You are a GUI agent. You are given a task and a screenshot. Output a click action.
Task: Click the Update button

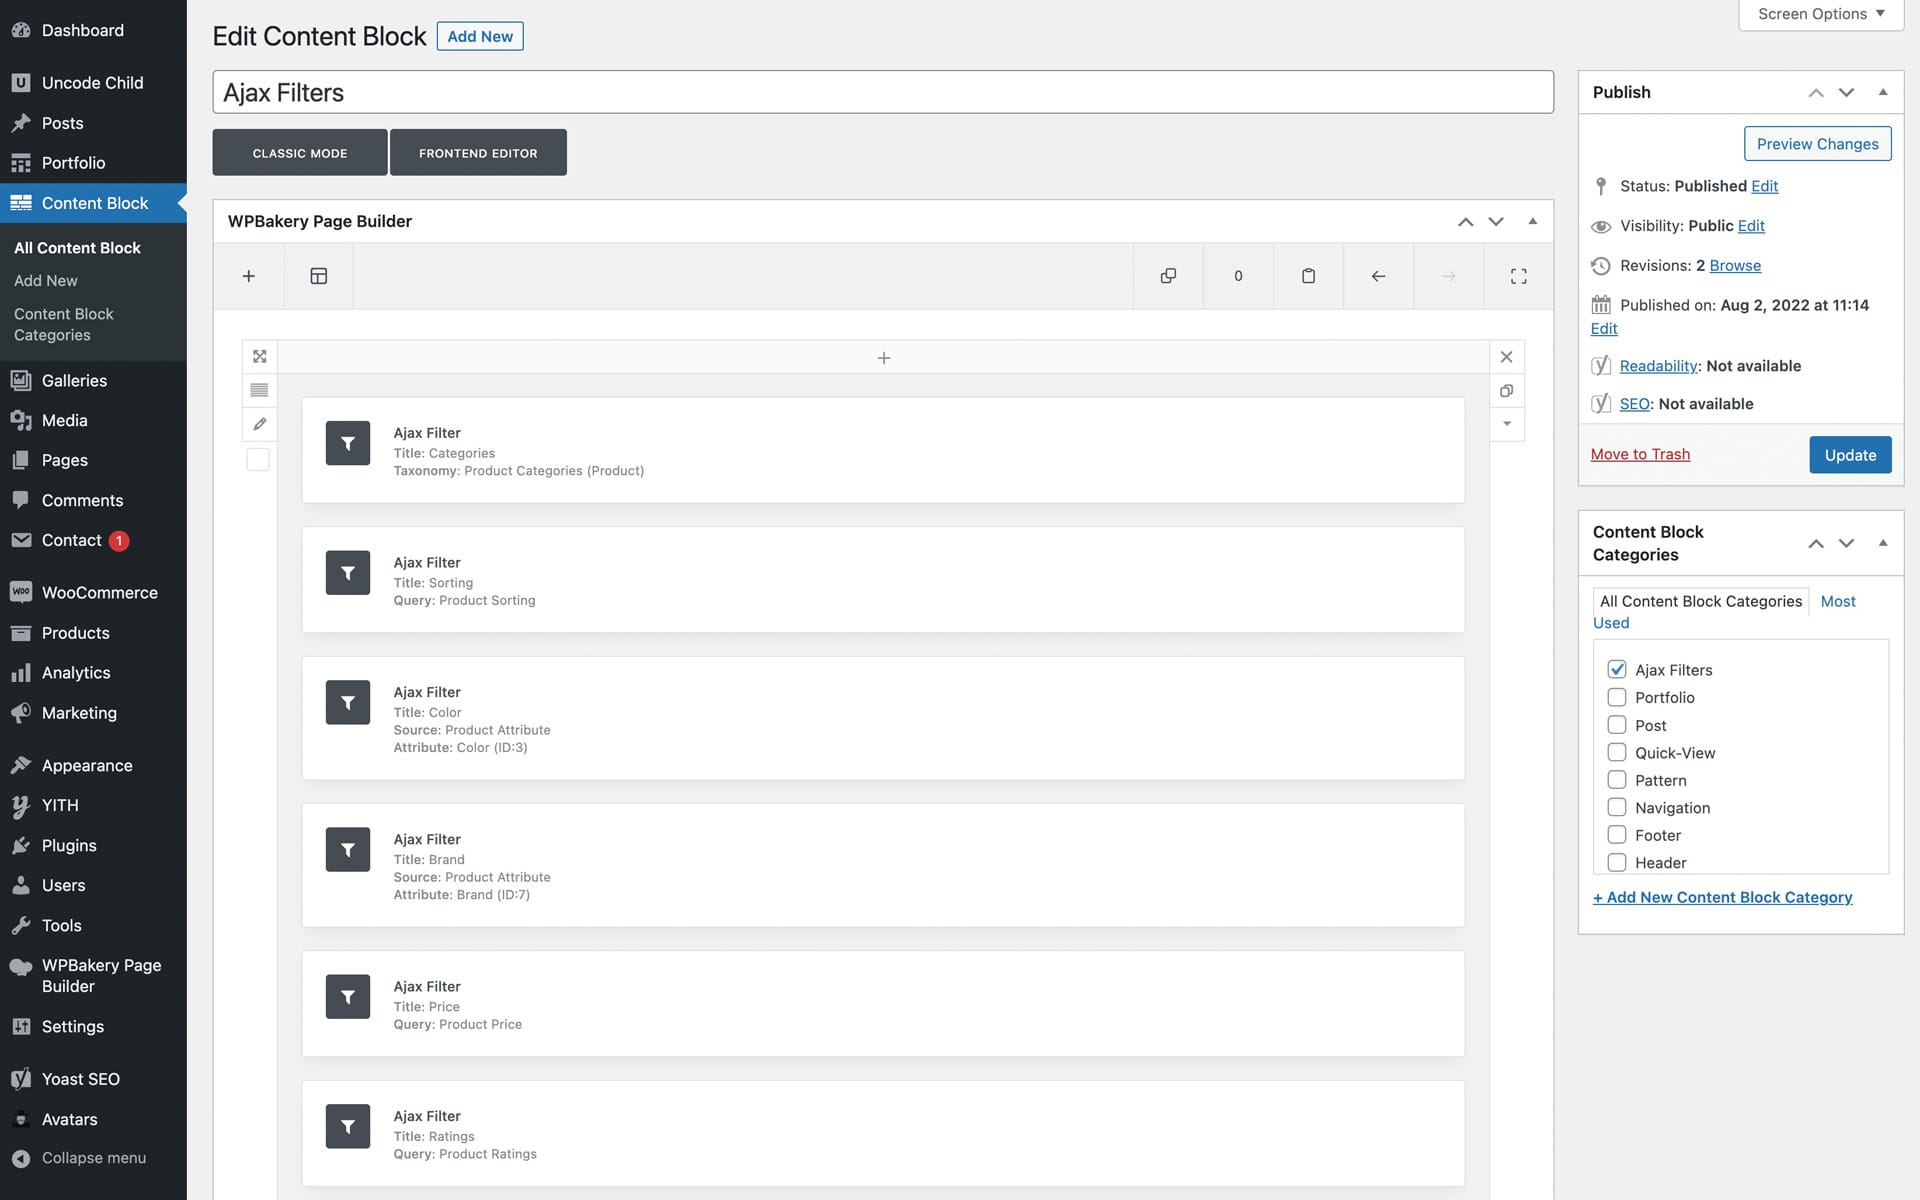click(x=1849, y=455)
